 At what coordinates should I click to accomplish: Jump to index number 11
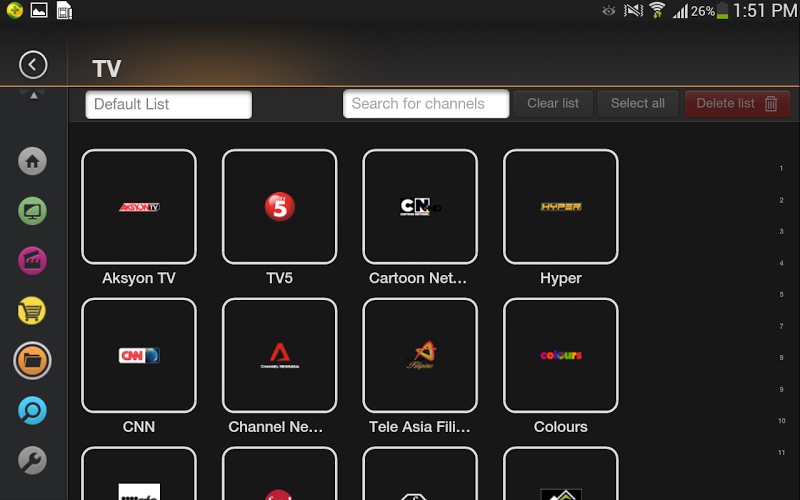(x=781, y=453)
